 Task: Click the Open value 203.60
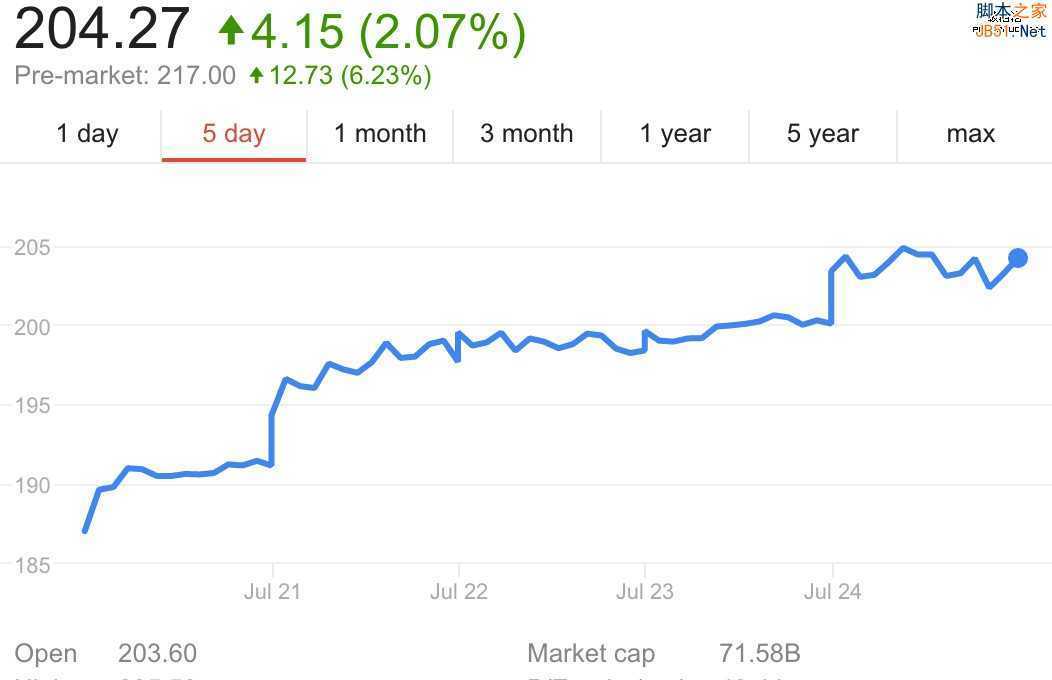tap(157, 654)
